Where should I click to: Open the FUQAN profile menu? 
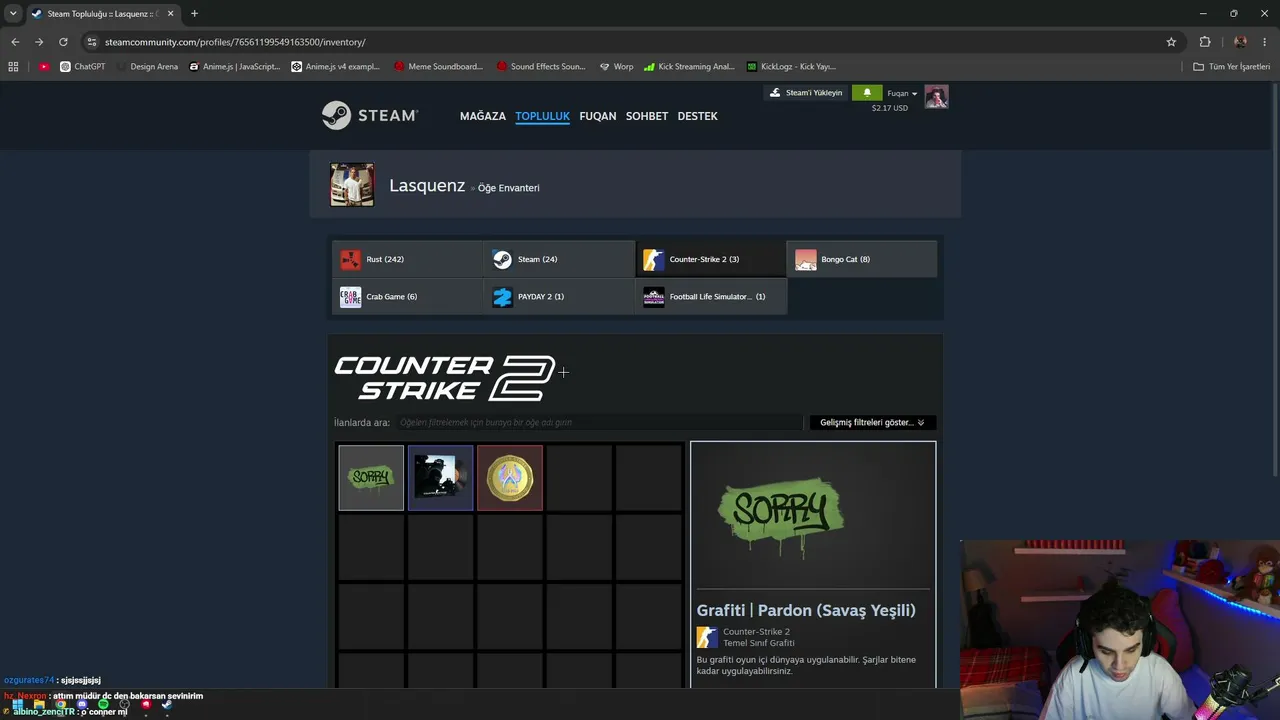(598, 116)
